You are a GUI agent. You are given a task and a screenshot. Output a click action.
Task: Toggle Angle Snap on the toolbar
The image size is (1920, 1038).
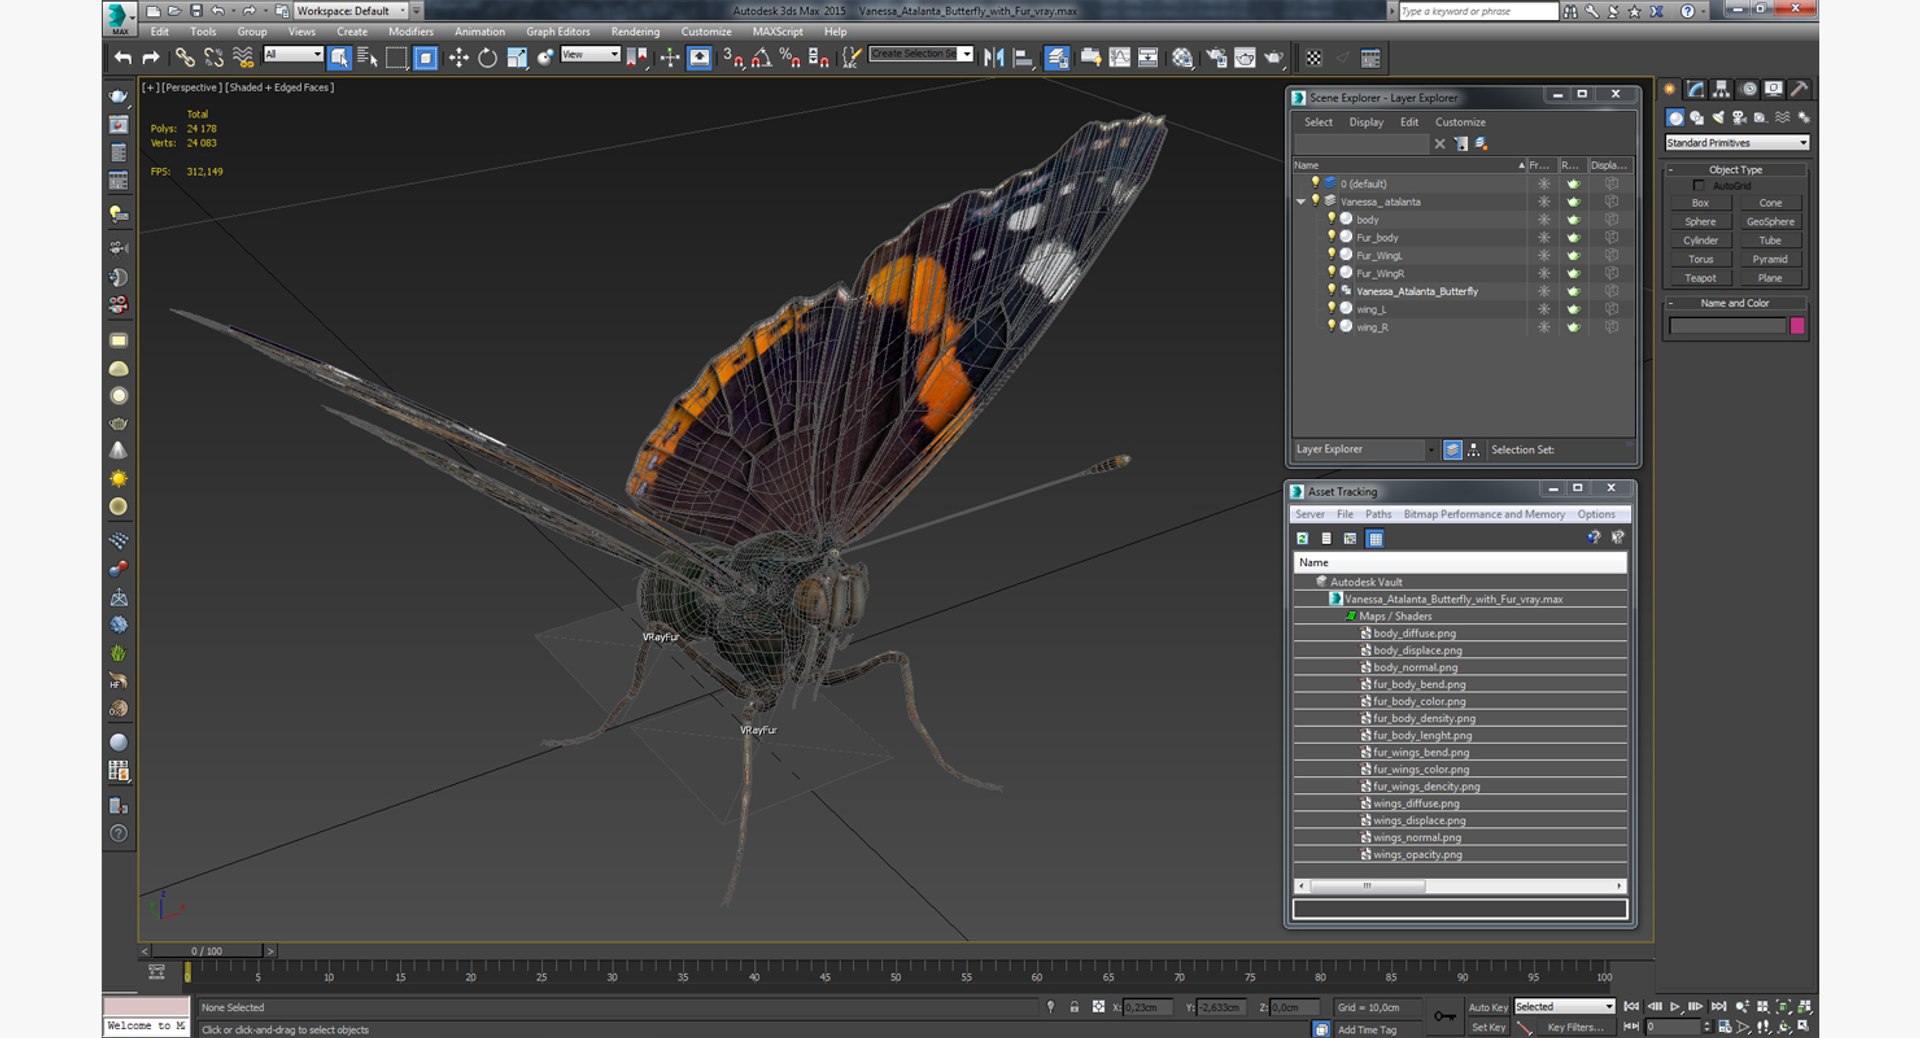tap(761, 58)
